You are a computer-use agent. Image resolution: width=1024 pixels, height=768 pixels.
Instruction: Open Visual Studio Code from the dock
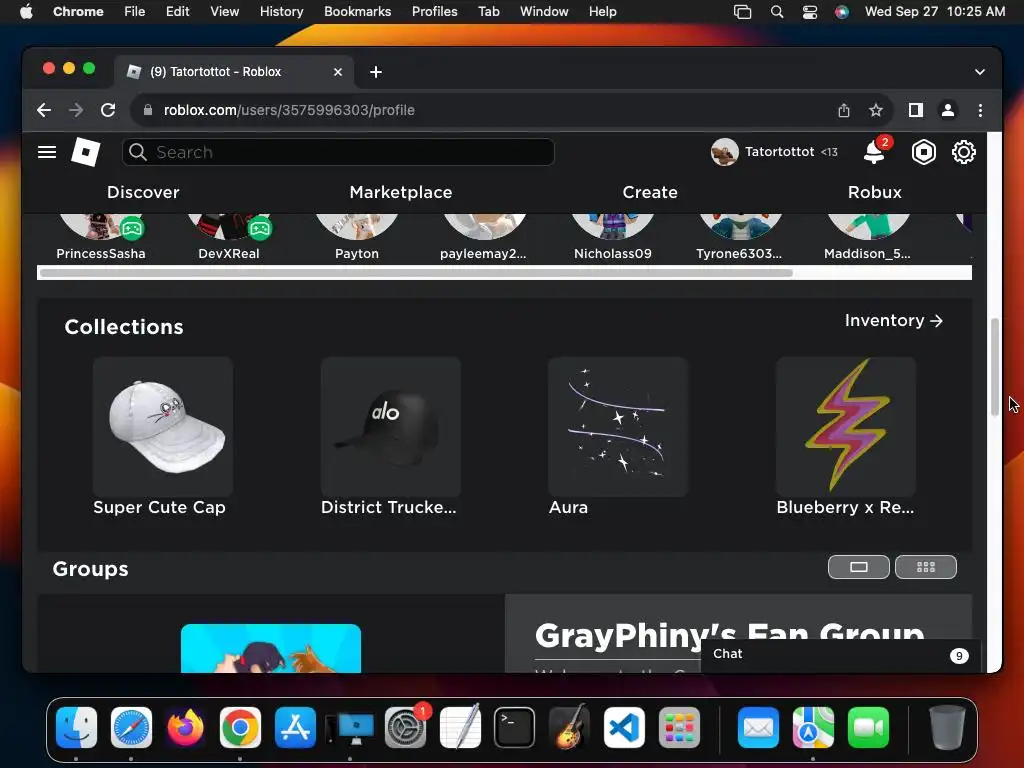point(624,727)
